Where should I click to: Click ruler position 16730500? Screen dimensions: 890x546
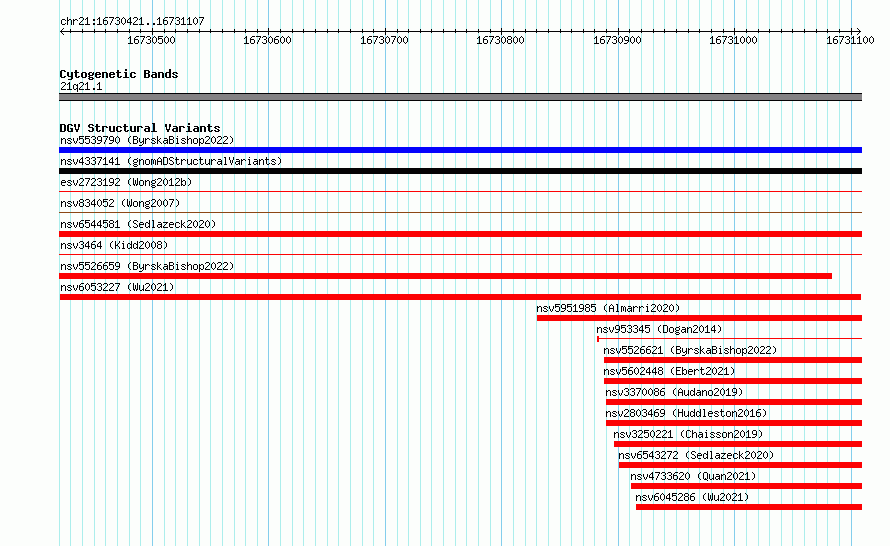[x=151, y=40]
